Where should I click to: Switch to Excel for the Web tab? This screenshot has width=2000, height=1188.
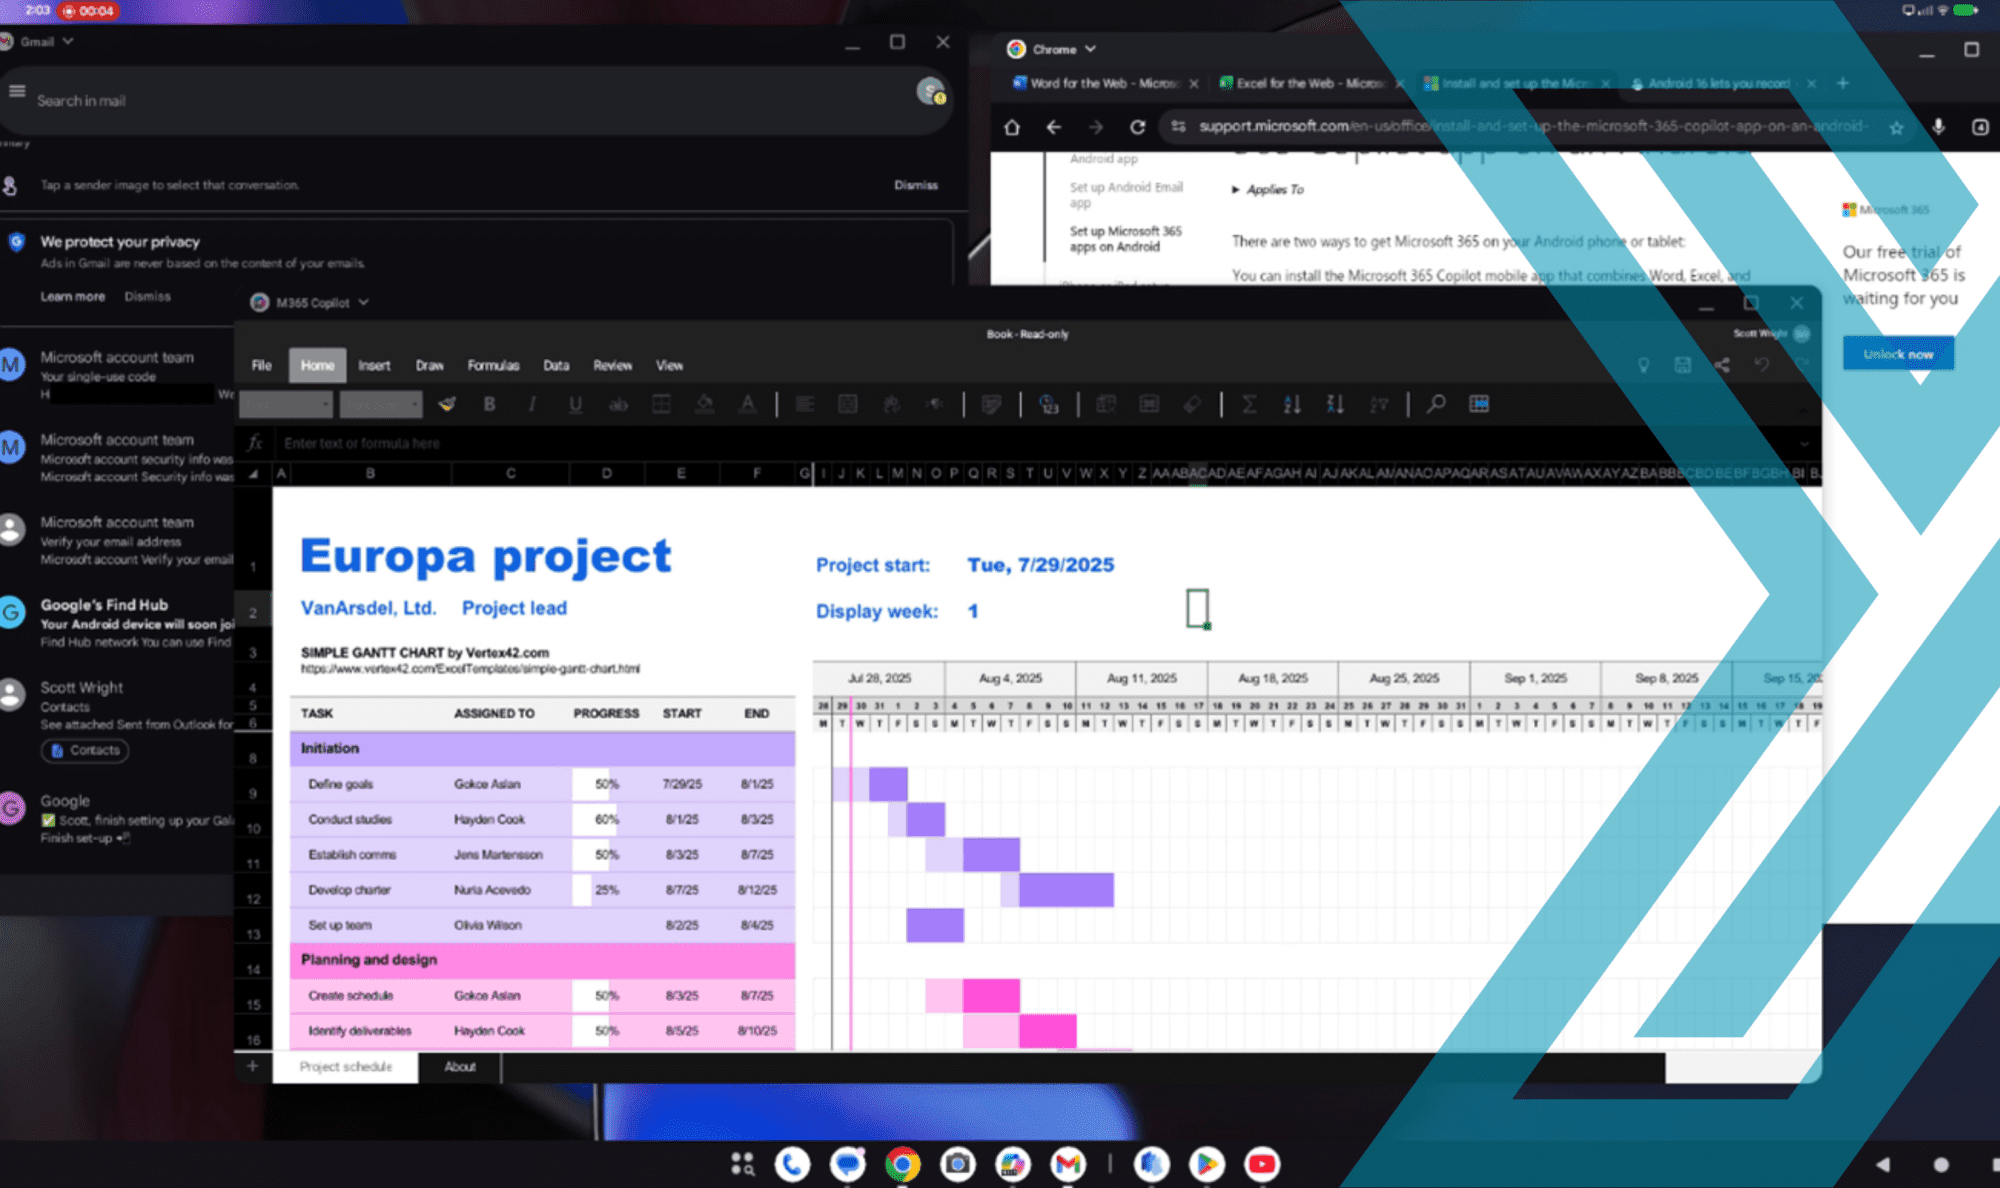pyautogui.click(x=1305, y=83)
